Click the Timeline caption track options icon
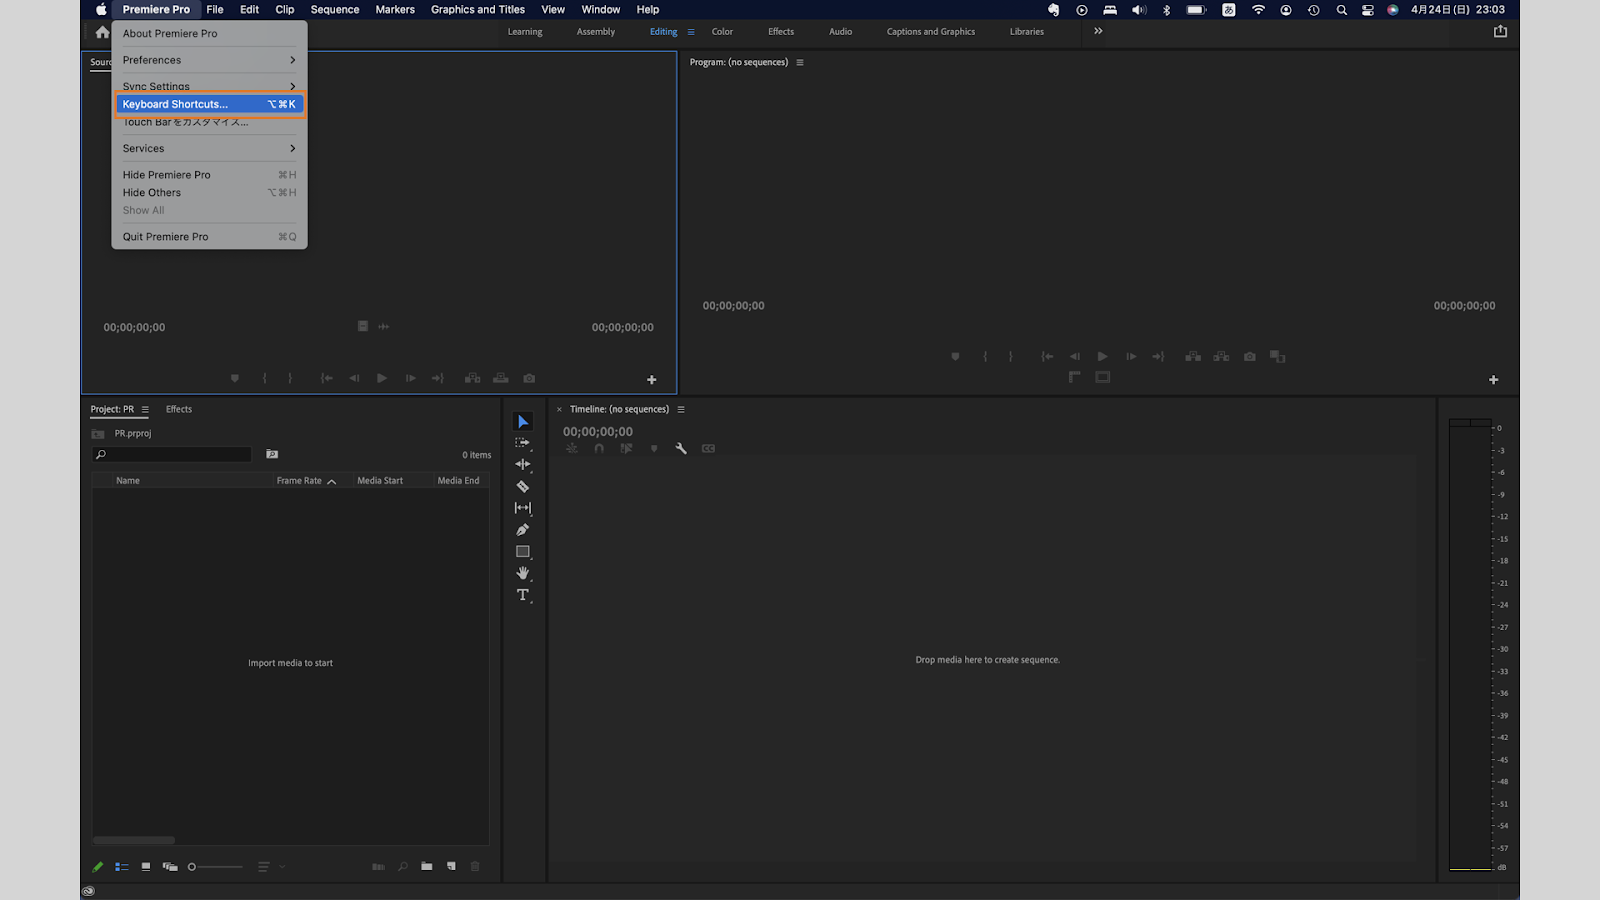 click(709, 449)
